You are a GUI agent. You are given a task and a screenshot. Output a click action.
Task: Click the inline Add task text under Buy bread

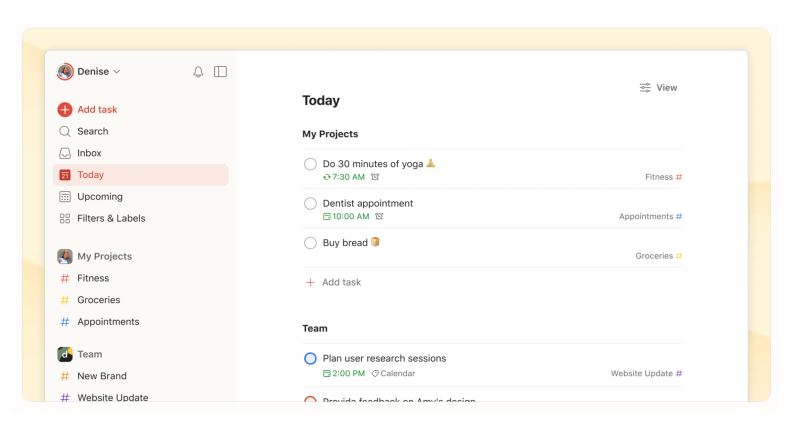click(342, 282)
